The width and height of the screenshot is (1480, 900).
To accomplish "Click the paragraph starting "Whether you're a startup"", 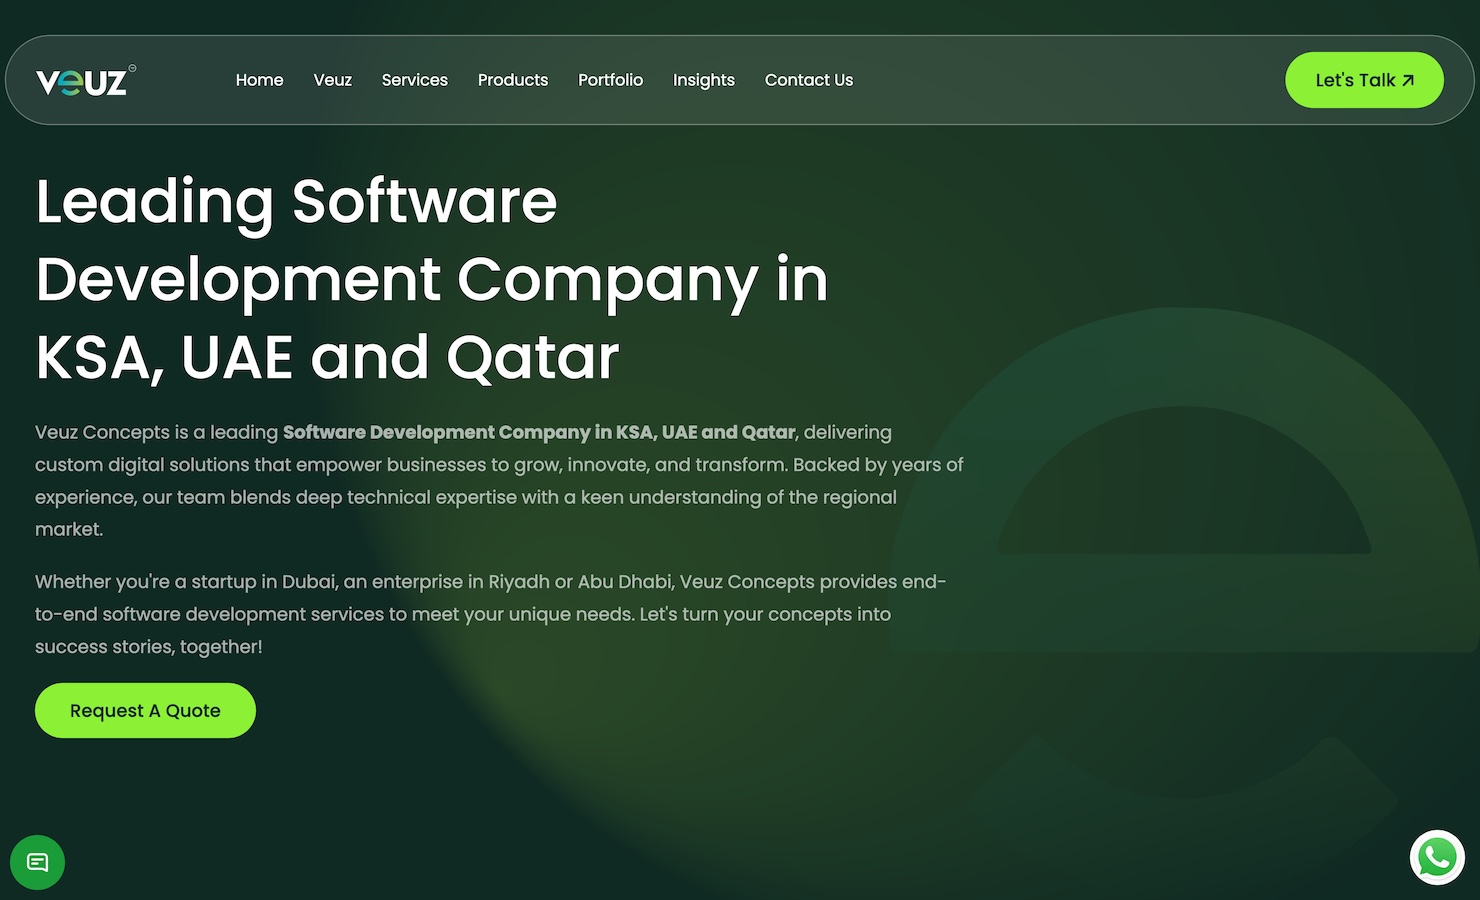I will pos(490,614).
